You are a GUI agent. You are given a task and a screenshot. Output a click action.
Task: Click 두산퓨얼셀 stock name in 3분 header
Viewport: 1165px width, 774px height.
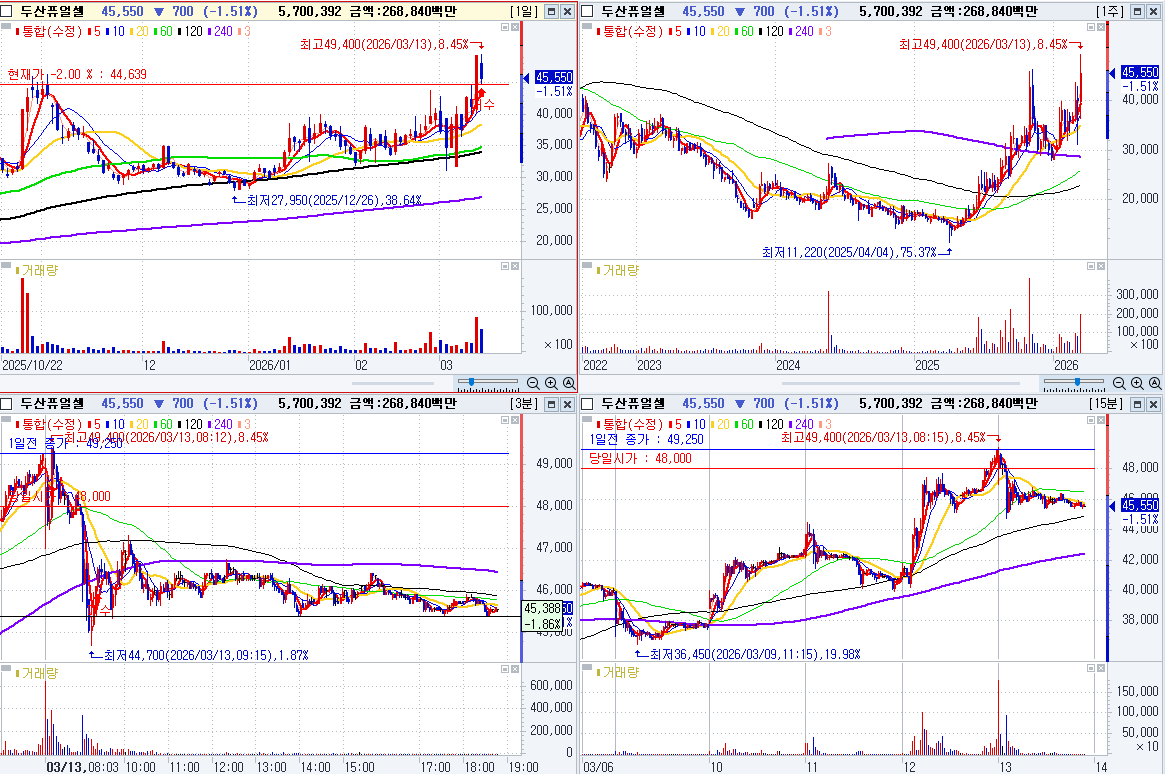tap(52, 404)
